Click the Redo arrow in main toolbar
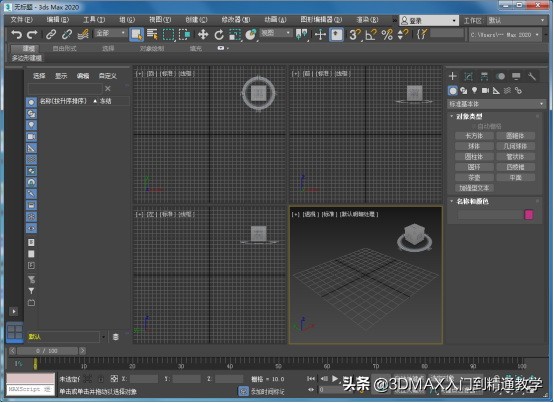This screenshot has height=403, width=554. (x=32, y=34)
